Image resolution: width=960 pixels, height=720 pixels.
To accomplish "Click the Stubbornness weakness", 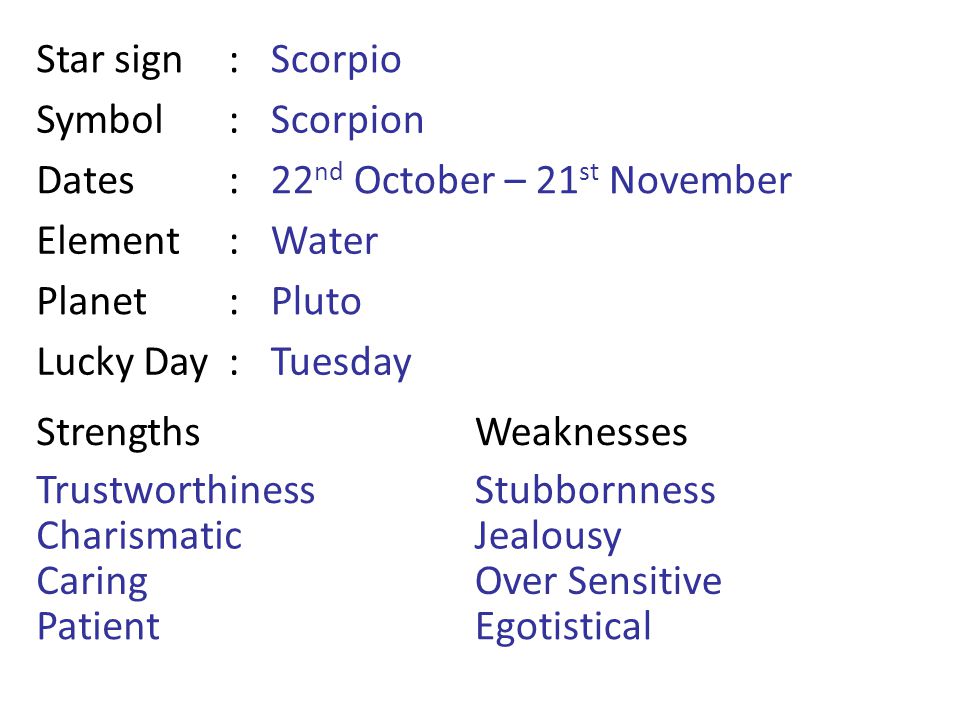I will pos(595,490).
